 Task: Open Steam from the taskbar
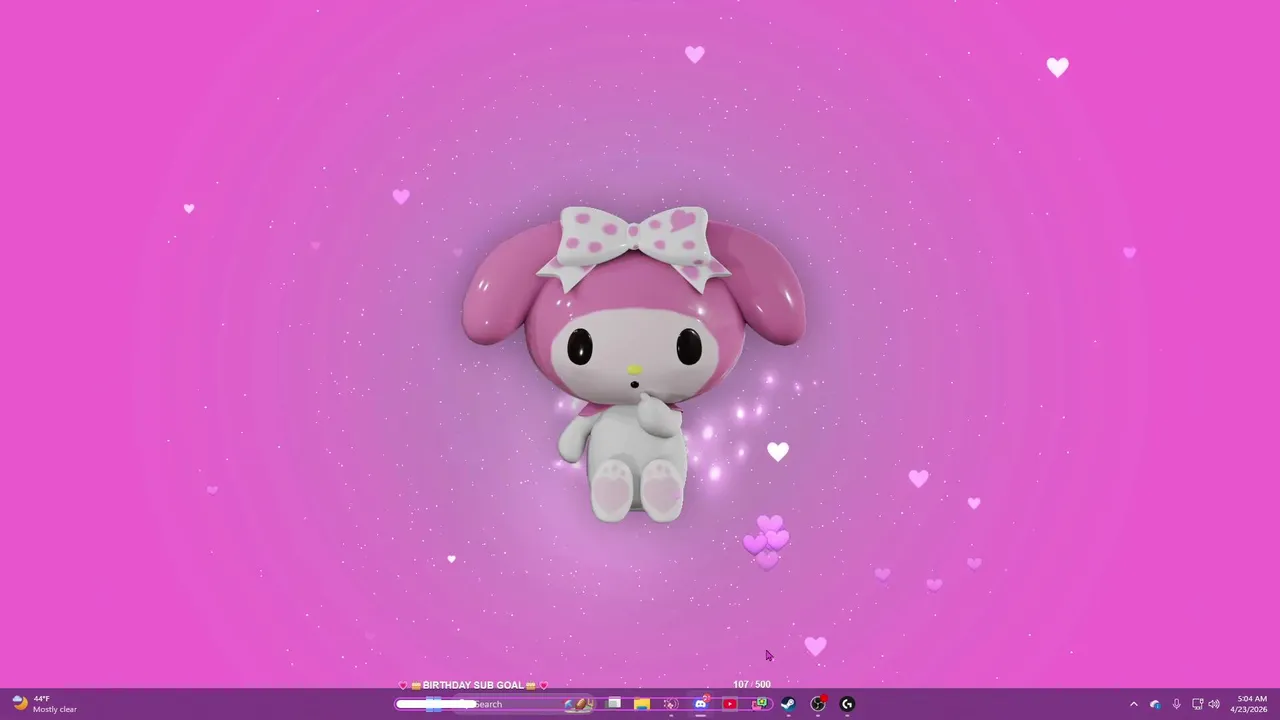coord(788,704)
